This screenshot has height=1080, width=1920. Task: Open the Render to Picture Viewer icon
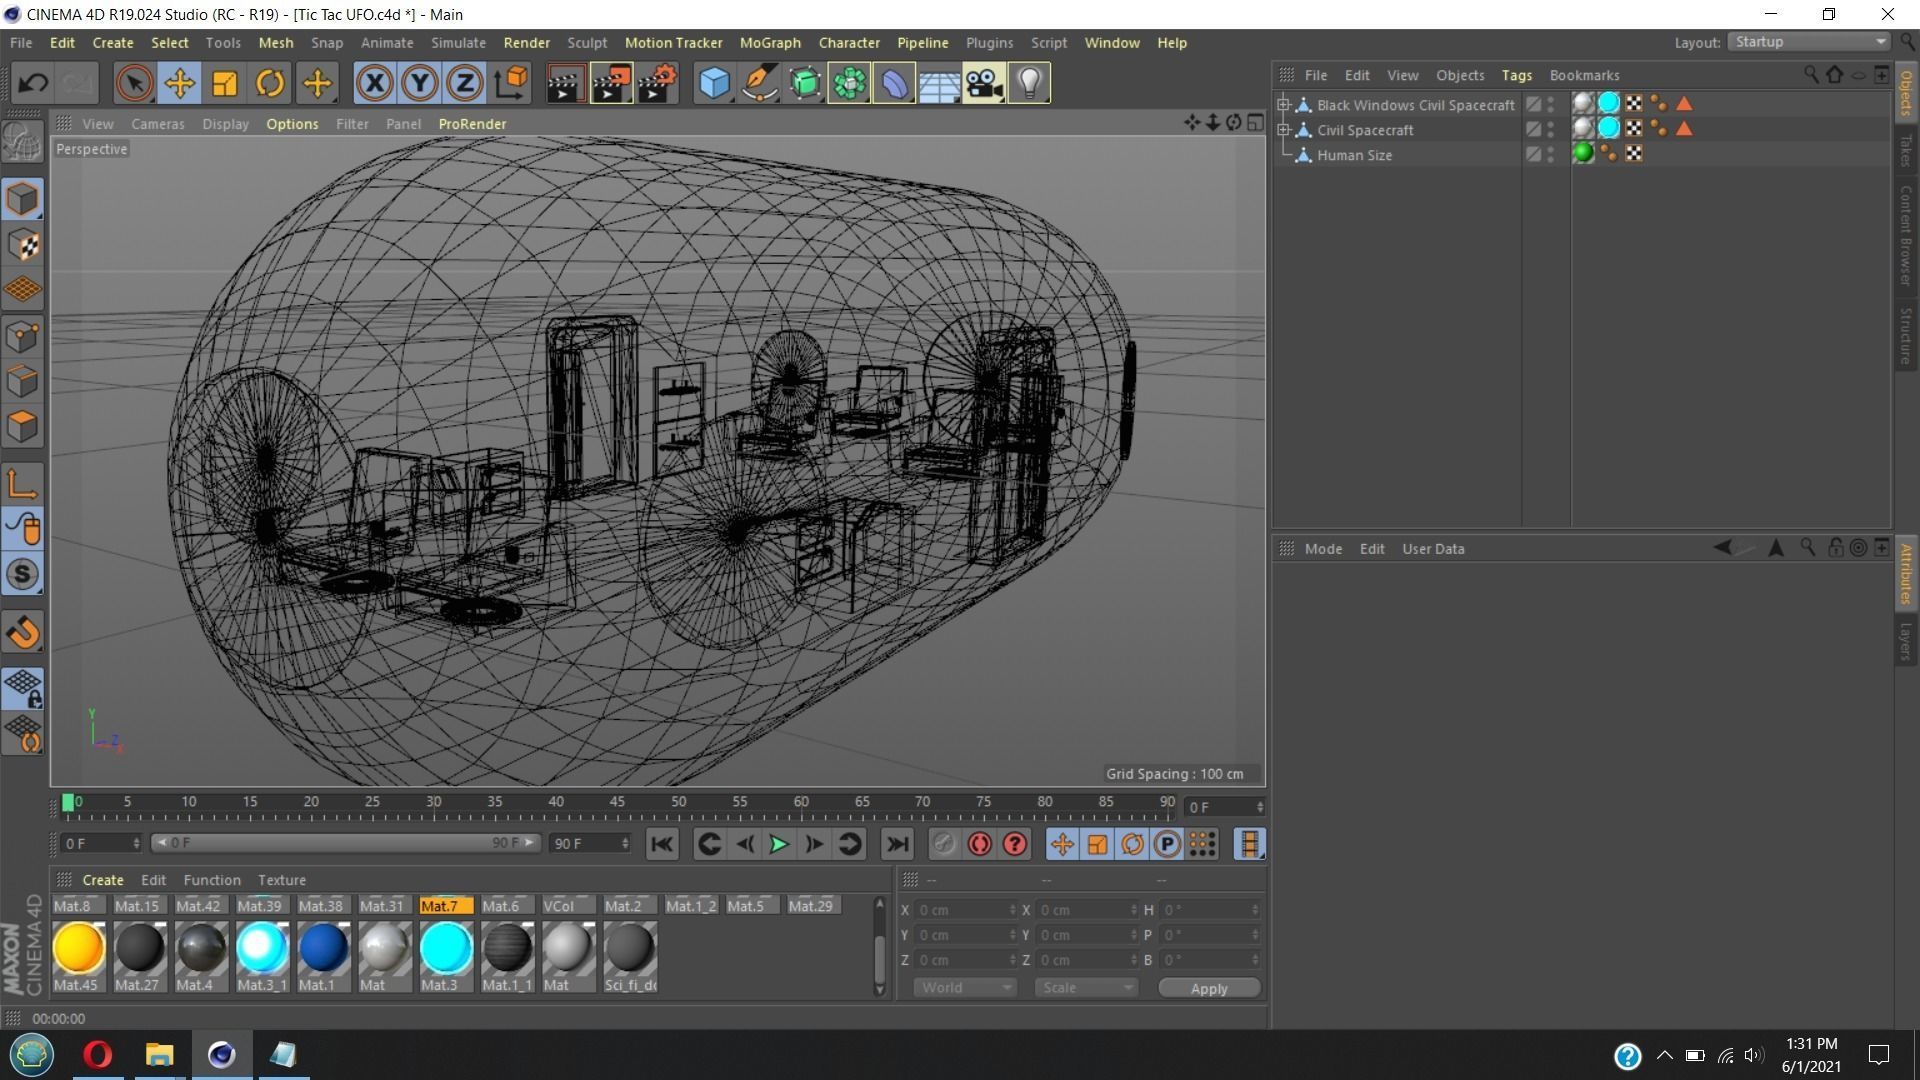point(611,83)
